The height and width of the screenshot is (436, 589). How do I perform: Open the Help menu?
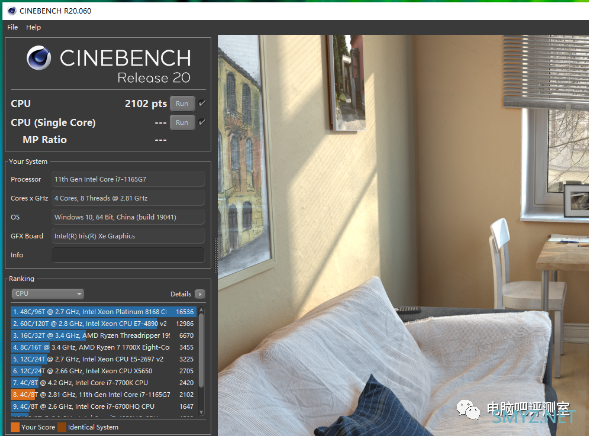click(x=33, y=27)
